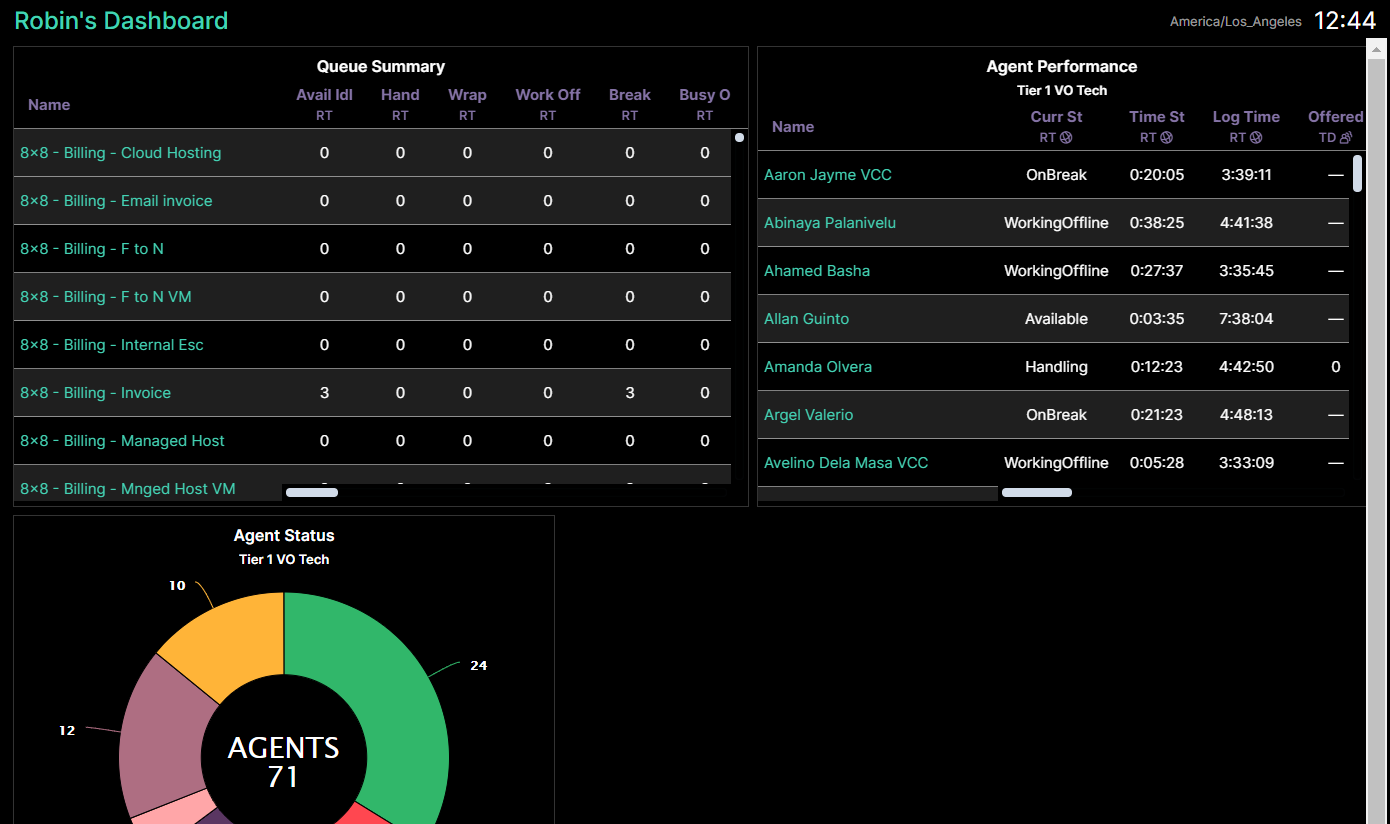Select agent Amanda Olvera
The height and width of the screenshot is (824, 1390).
click(818, 367)
